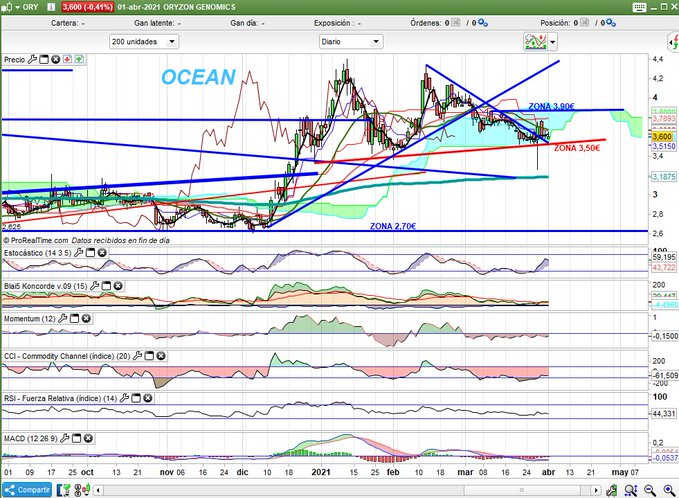Click the Compartir share button
This screenshot has width=679, height=498.
(27, 490)
